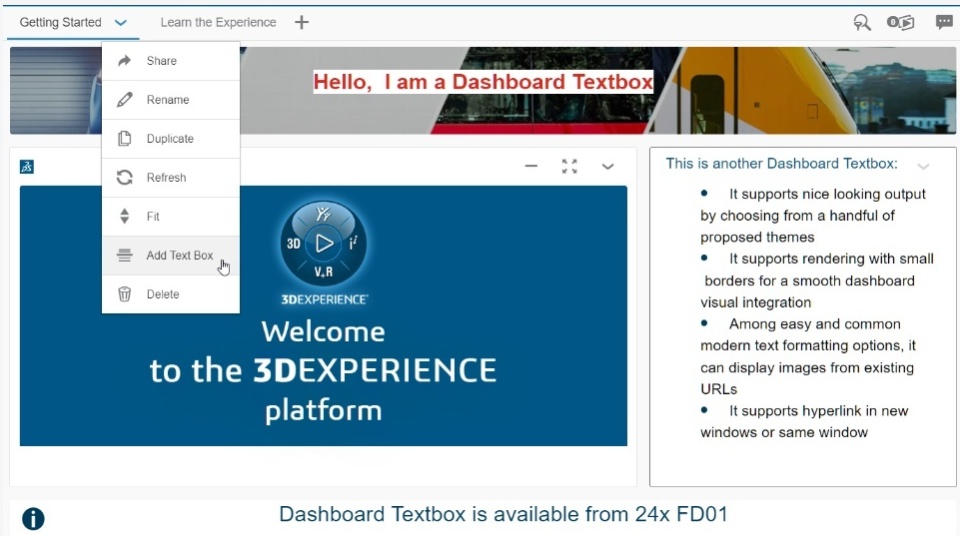Image resolution: width=960 pixels, height=536 pixels.
Task: Select the Getting Started tab label
Action: (x=60, y=23)
